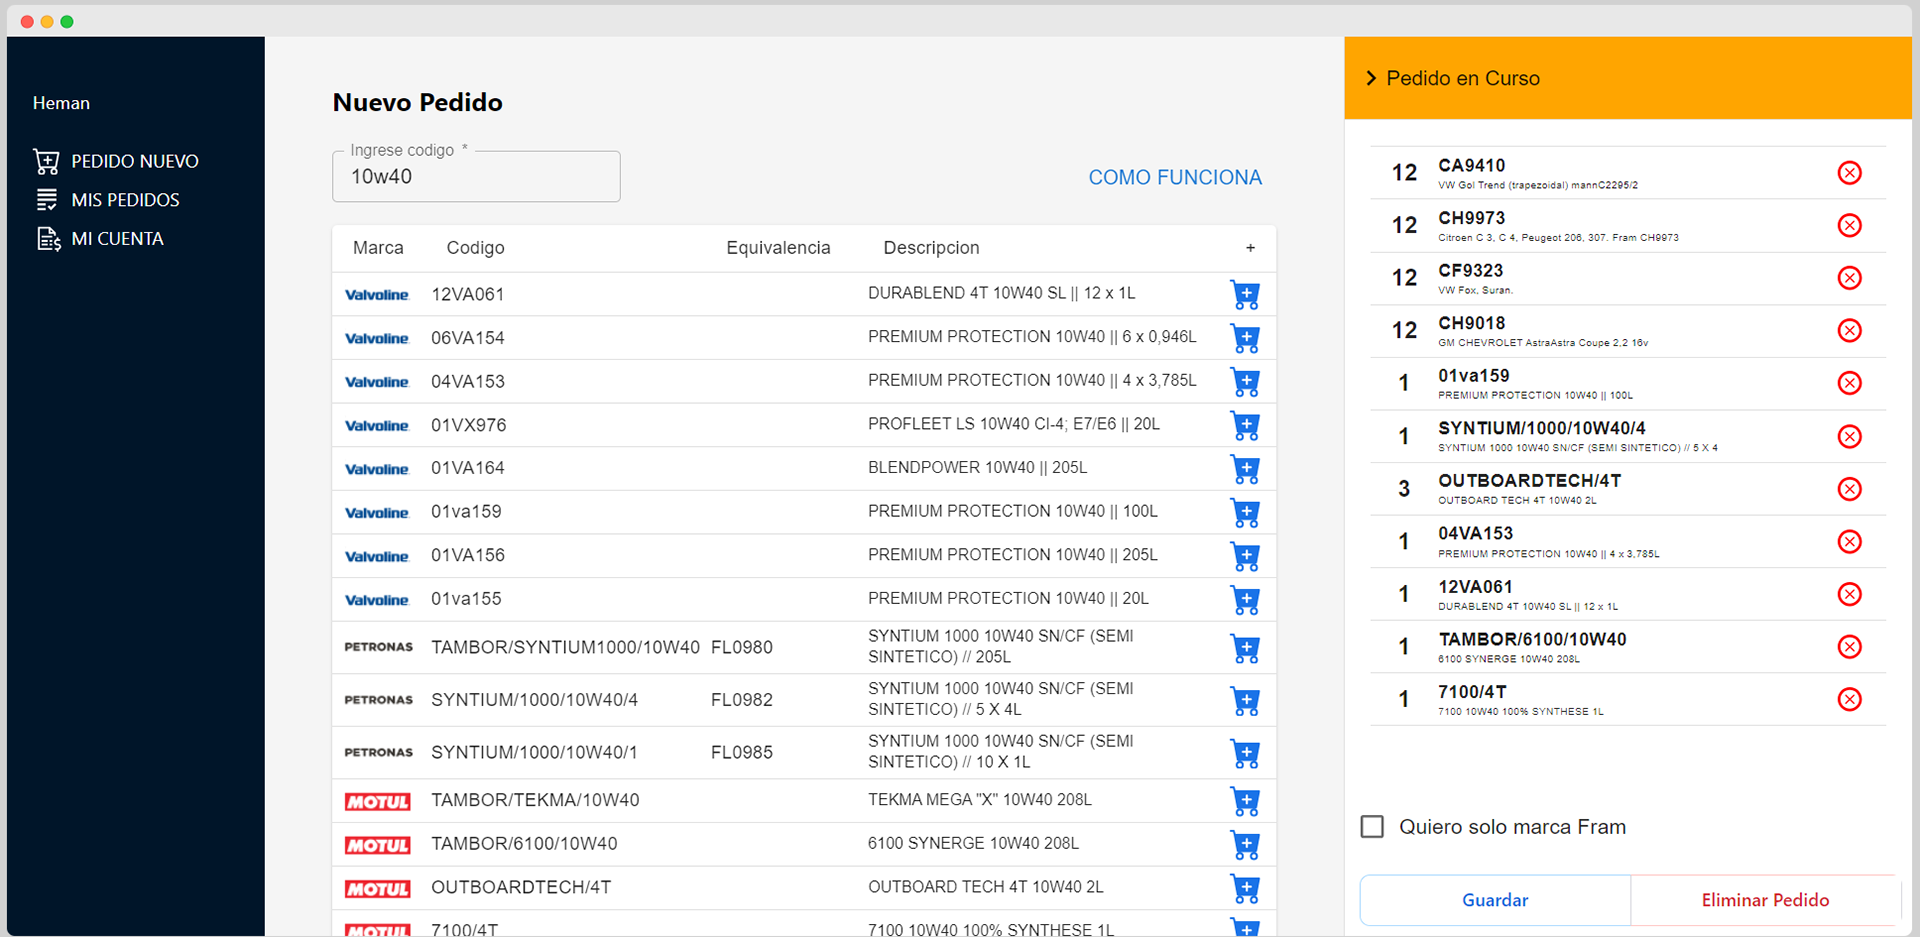Focus the Ingrese codigo search field
Screen dimensions: 1920x937
(476, 177)
